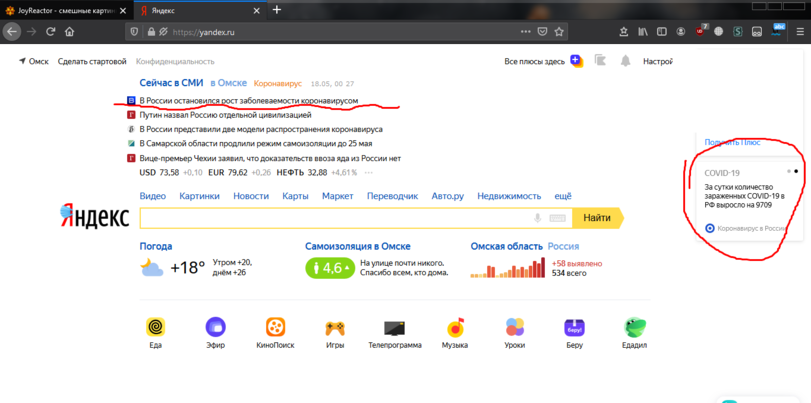Launch the Эфир service

[215, 327]
